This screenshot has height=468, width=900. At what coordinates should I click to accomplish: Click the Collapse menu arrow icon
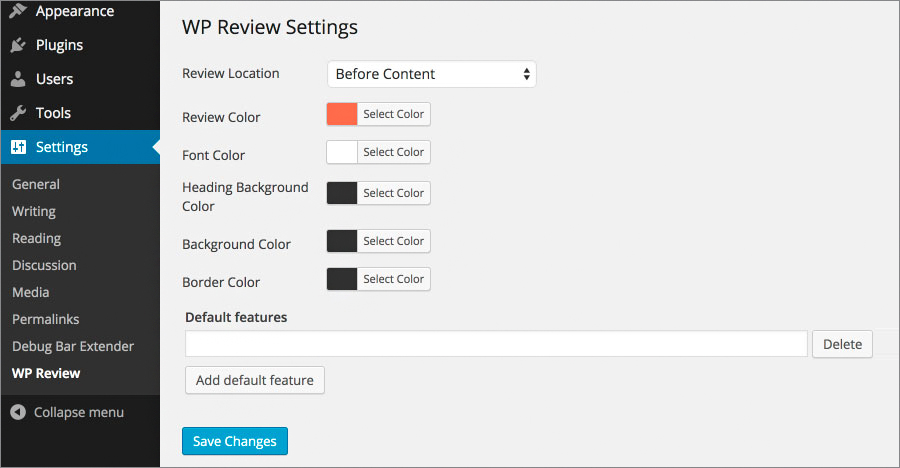click(18, 412)
